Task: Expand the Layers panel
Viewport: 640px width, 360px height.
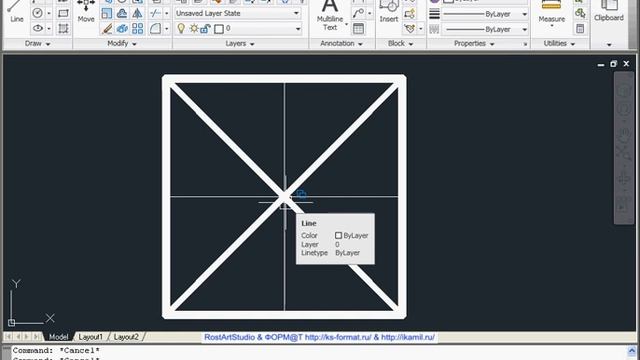Action: click(240, 43)
